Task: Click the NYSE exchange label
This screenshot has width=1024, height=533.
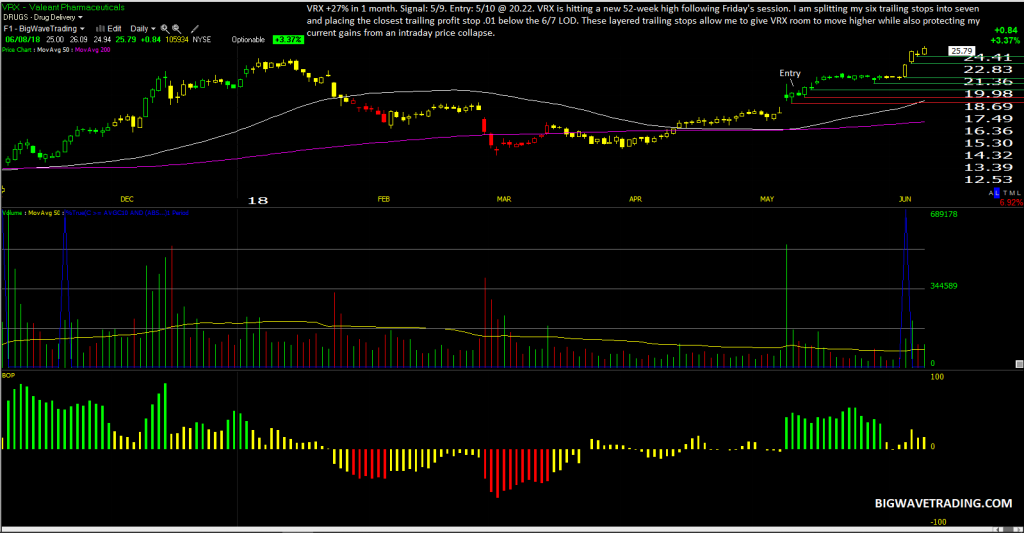Action: point(202,40)
